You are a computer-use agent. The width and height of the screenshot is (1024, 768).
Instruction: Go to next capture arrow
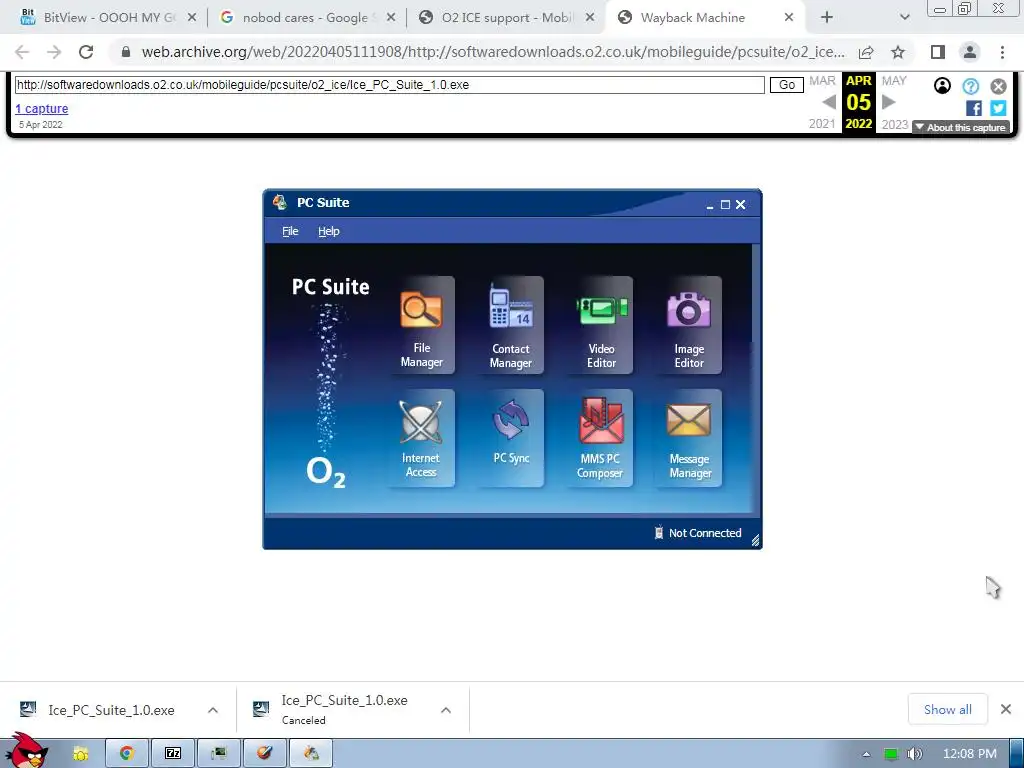(888, 102)
